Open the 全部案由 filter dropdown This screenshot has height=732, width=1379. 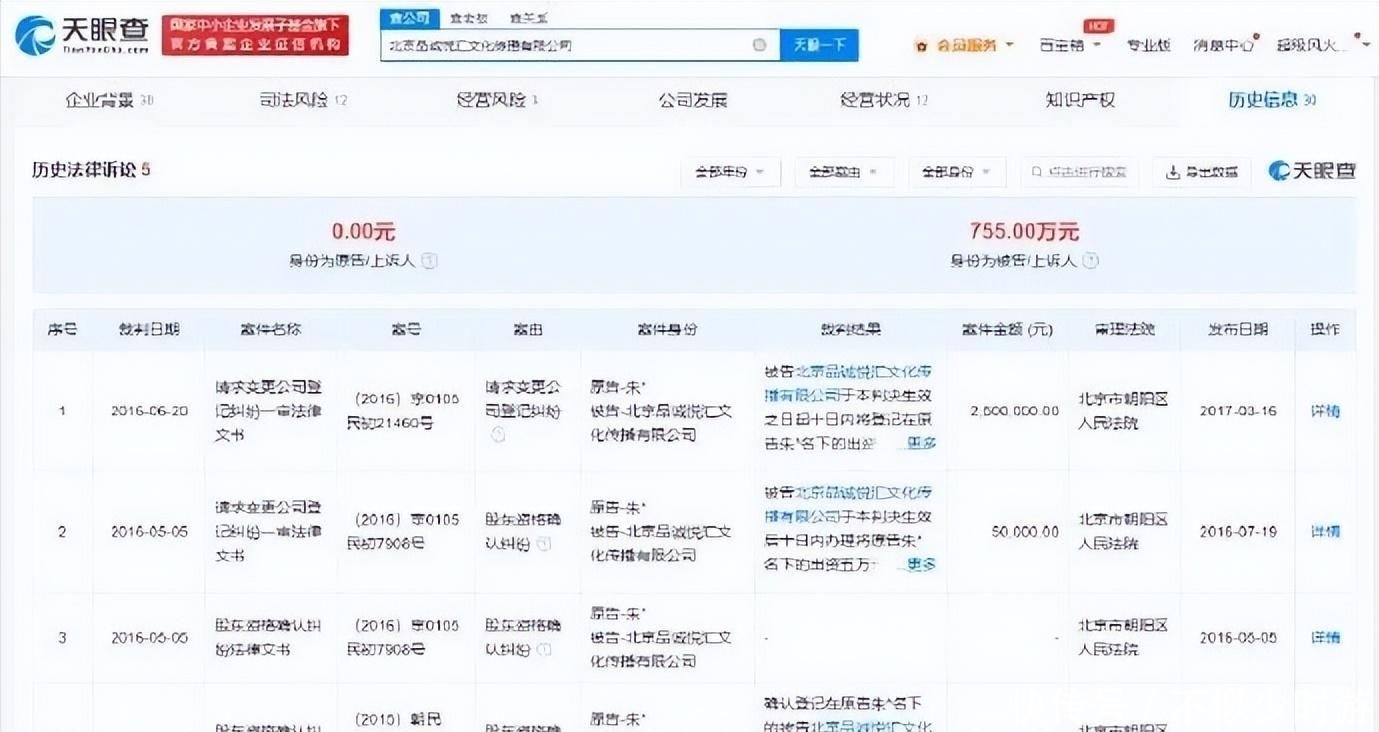click(843, 172)
